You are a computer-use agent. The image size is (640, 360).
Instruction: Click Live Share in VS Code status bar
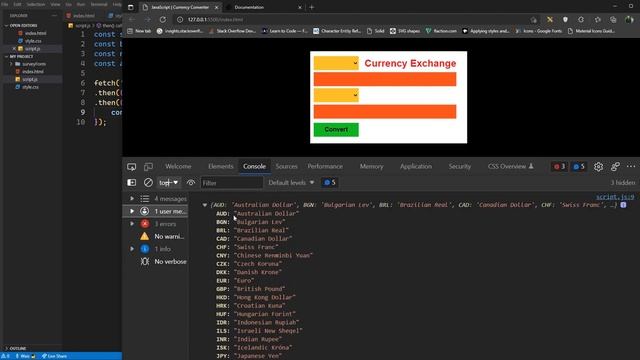tap(54, 356)
